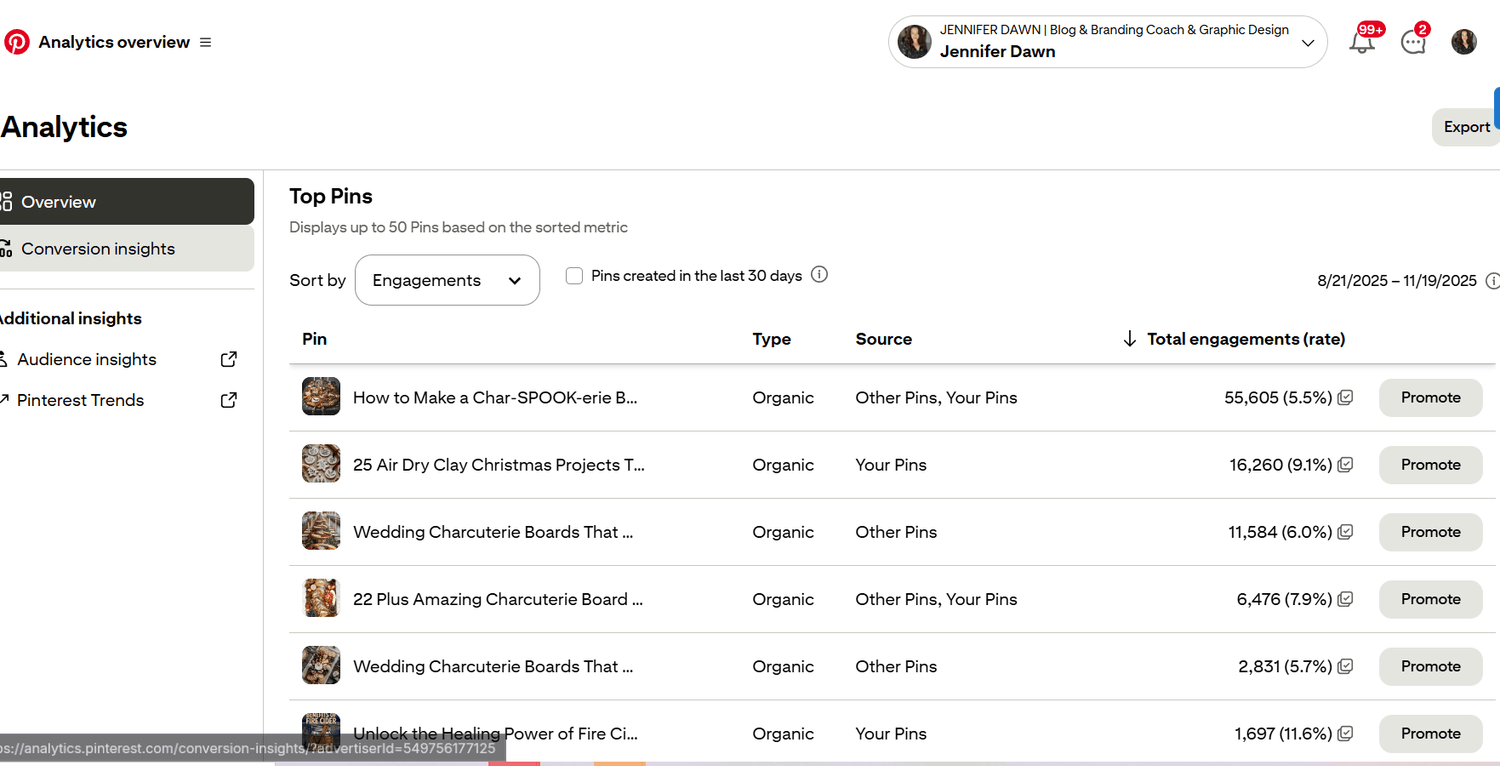Open the messages speech bubble icon
Viewport: 1500px width, 766px height.
[1413, 42]
